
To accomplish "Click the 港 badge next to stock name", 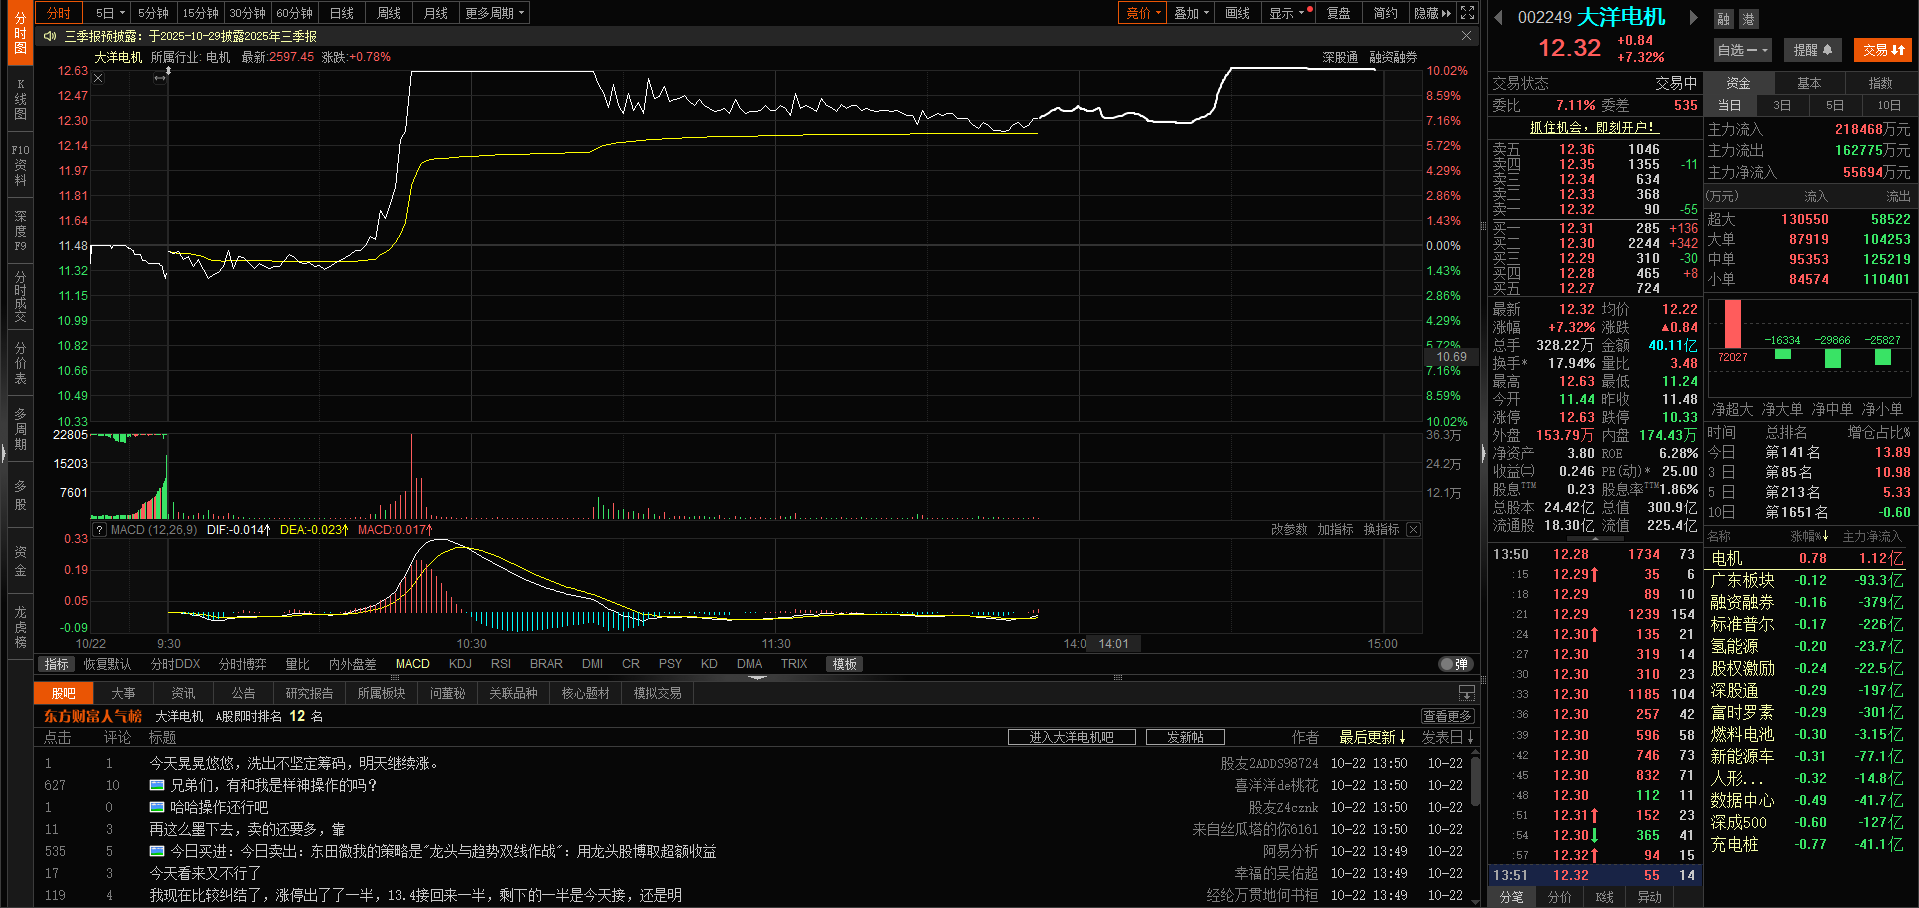I will point(1748,19).
